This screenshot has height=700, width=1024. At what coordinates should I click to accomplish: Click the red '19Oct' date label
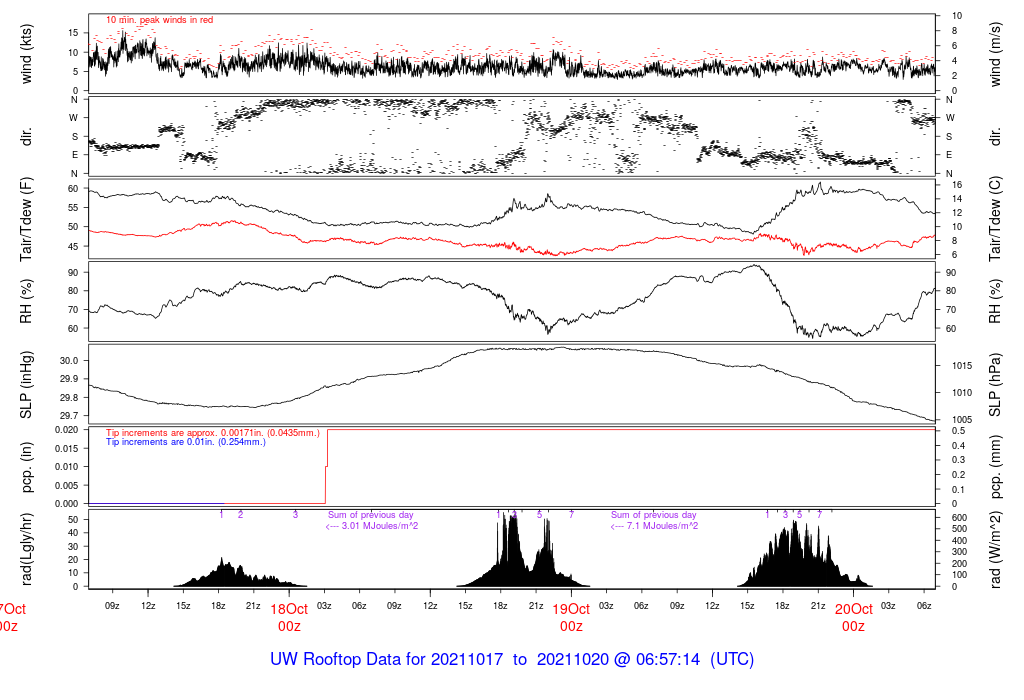(571, 609)
